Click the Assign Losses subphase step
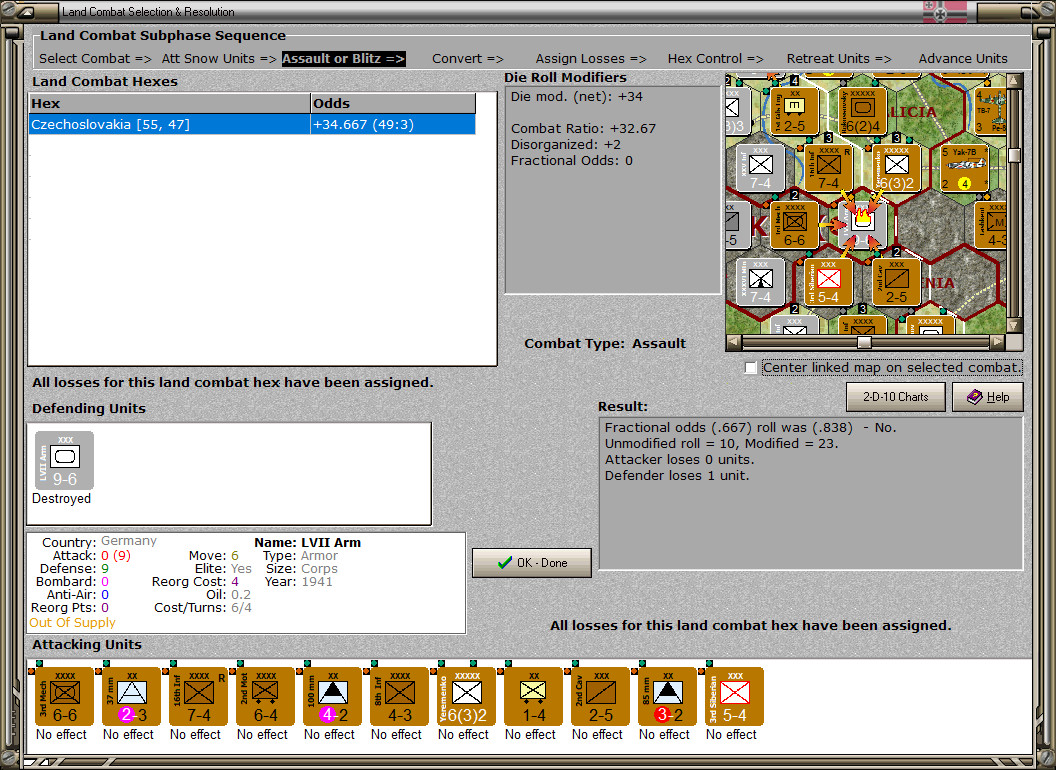1056x770 pixels. pos(591,59)
